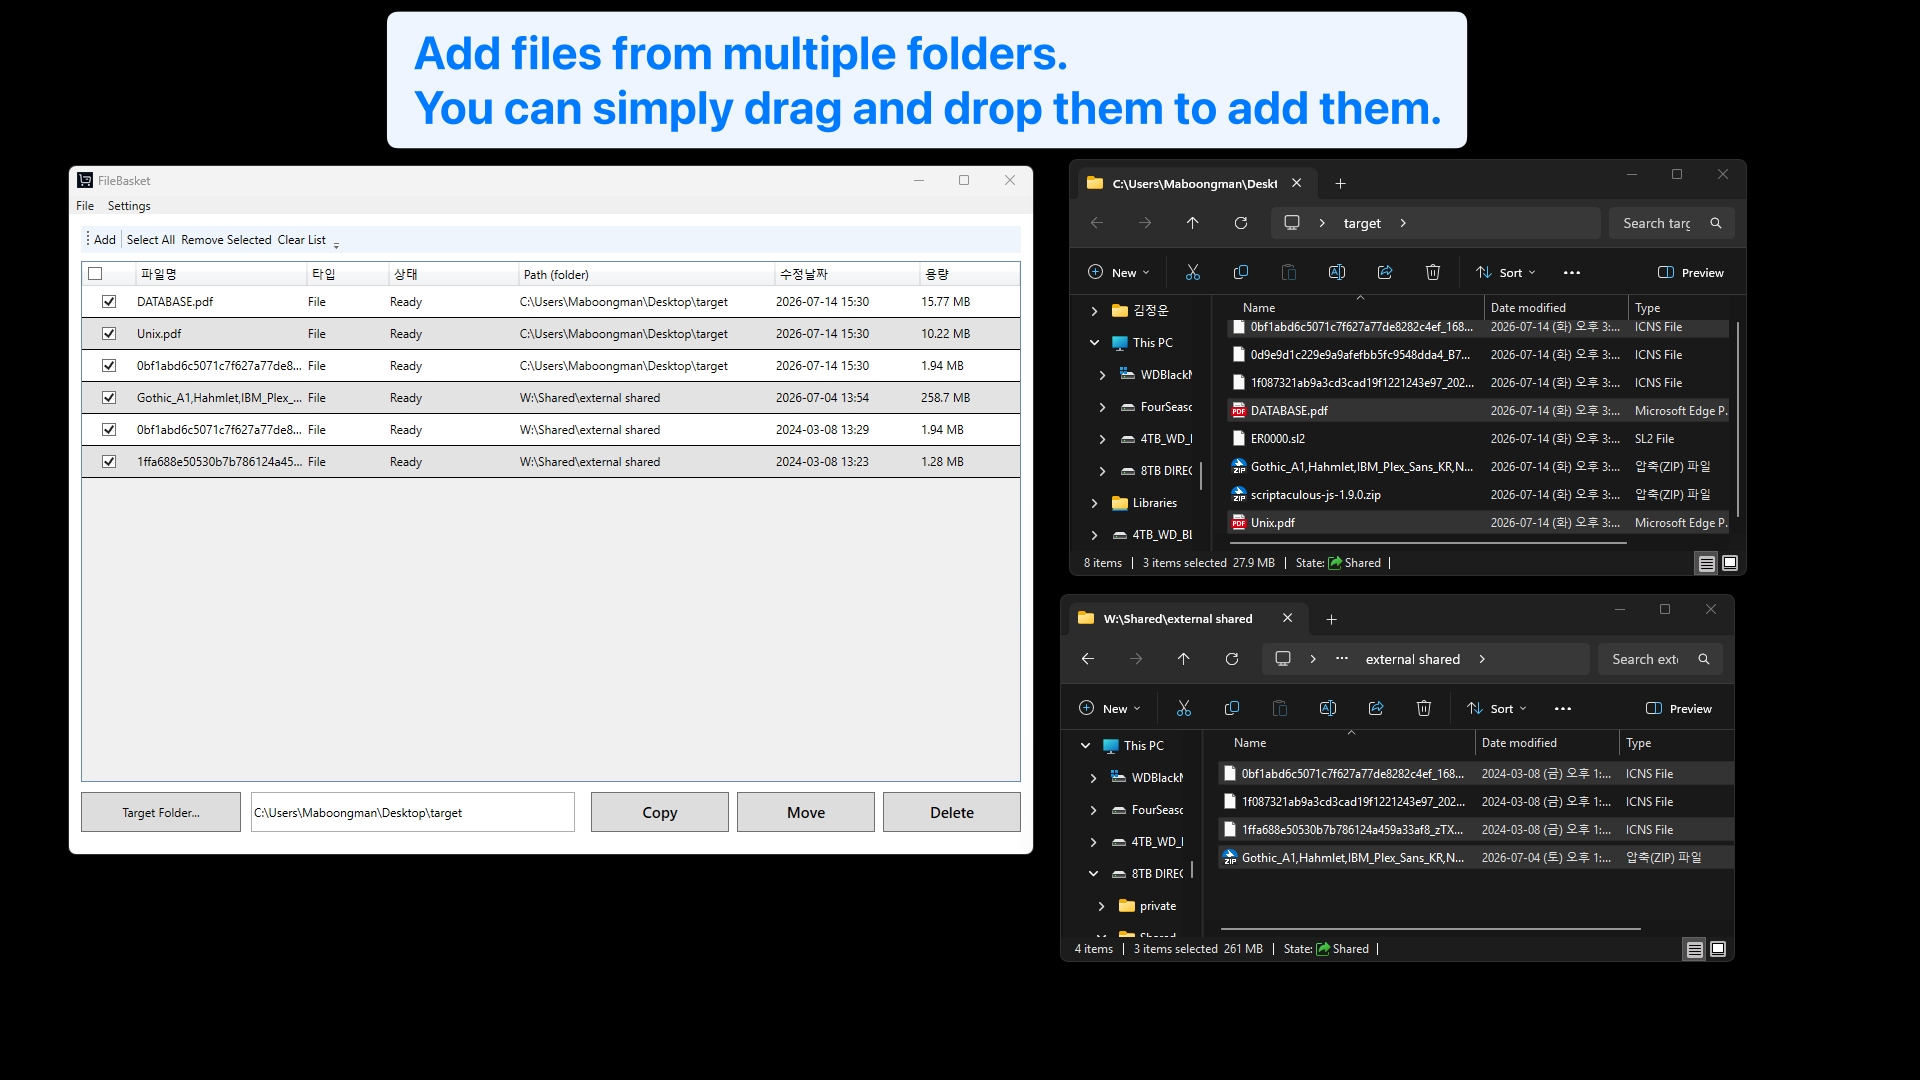Image resolution: width=1920 pixels, height=1080 pixels.
Task: Toggle the select-all header checkbox in FileBasket
Action: coord(95,273)
